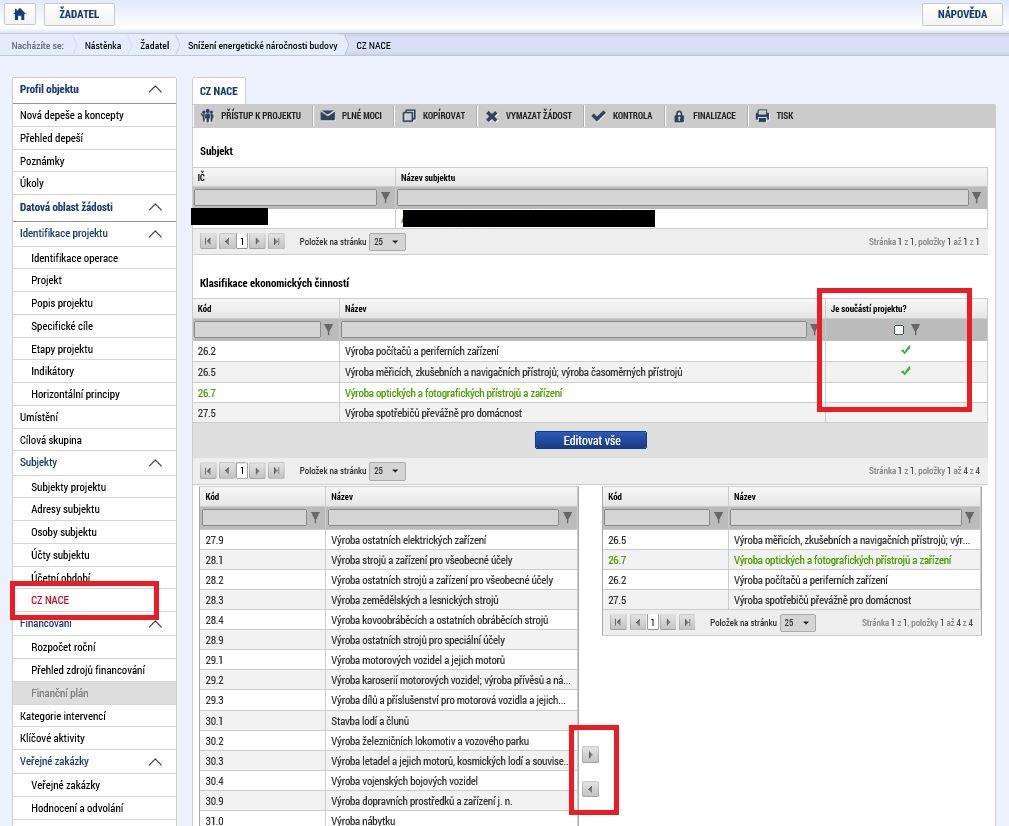1009x826 pixels.
Task: Open Položek na stránku dropdown below Editovat vše
Action: coord(387,471)
